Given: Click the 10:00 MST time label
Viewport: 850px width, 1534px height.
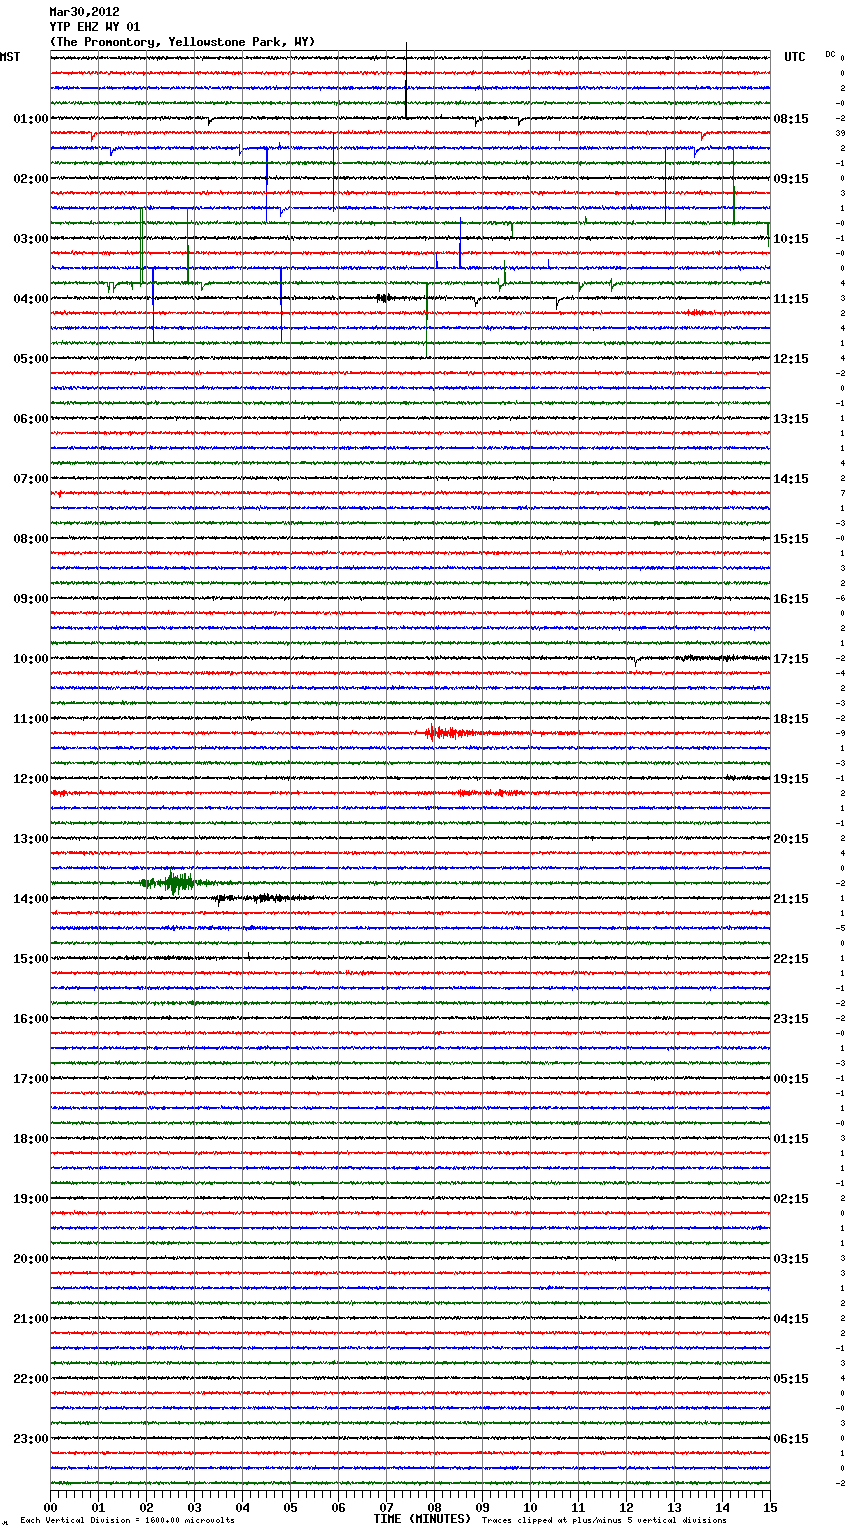Looking at the screenshot, I should tap(31, 658).
